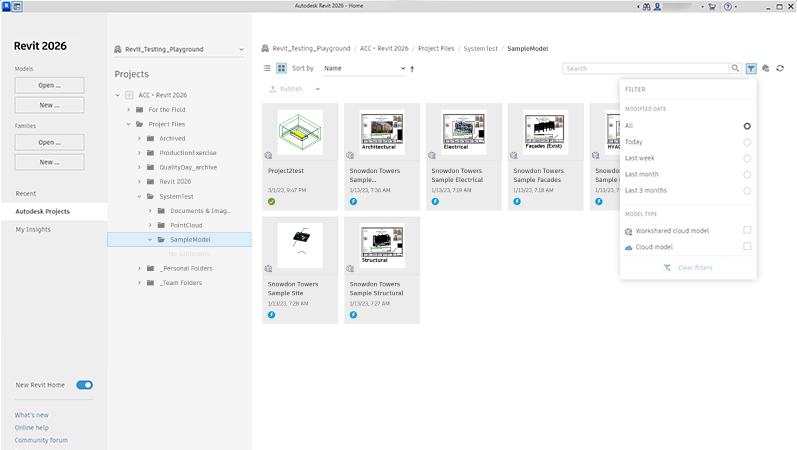Click the Workshared cloud model type icon
This screenshot has width=797, height=450.
pyautogui.click(x=628, y=231)
